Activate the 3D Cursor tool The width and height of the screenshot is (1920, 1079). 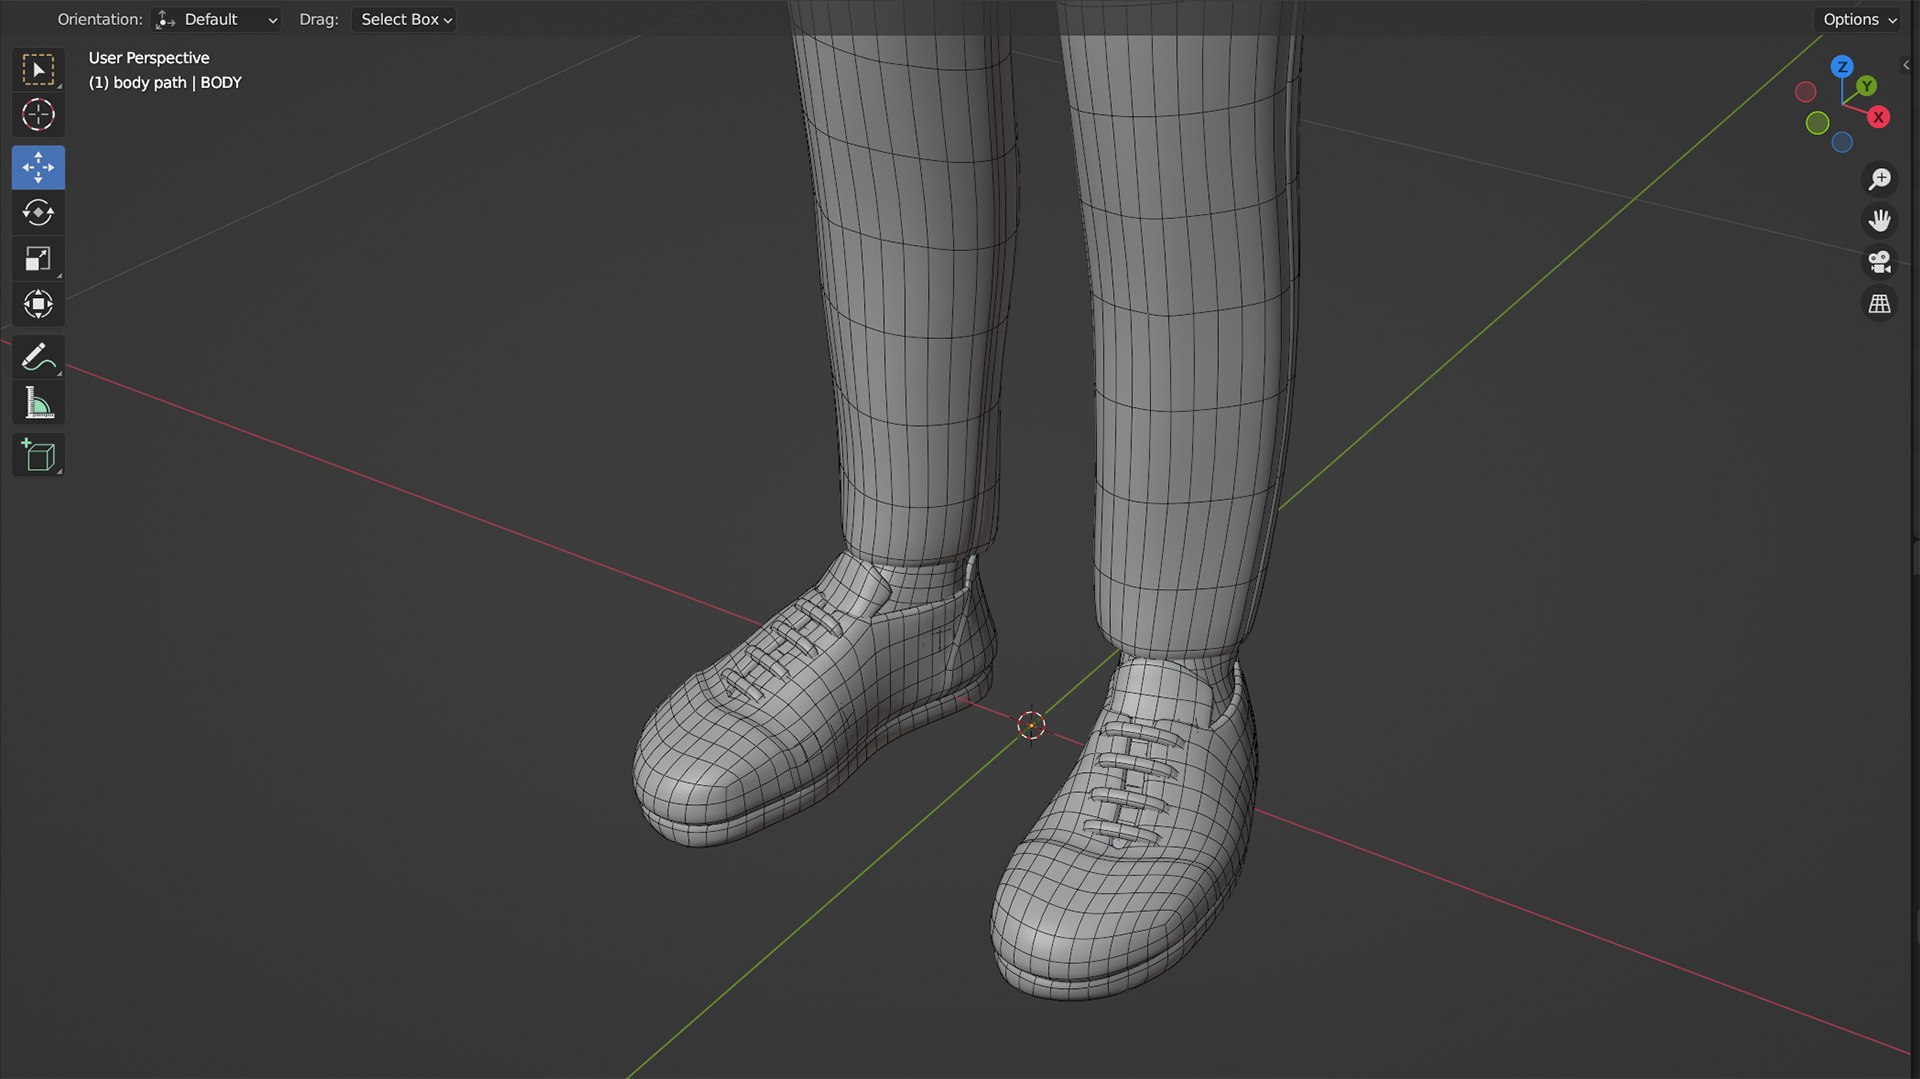(x=38, y=115)
